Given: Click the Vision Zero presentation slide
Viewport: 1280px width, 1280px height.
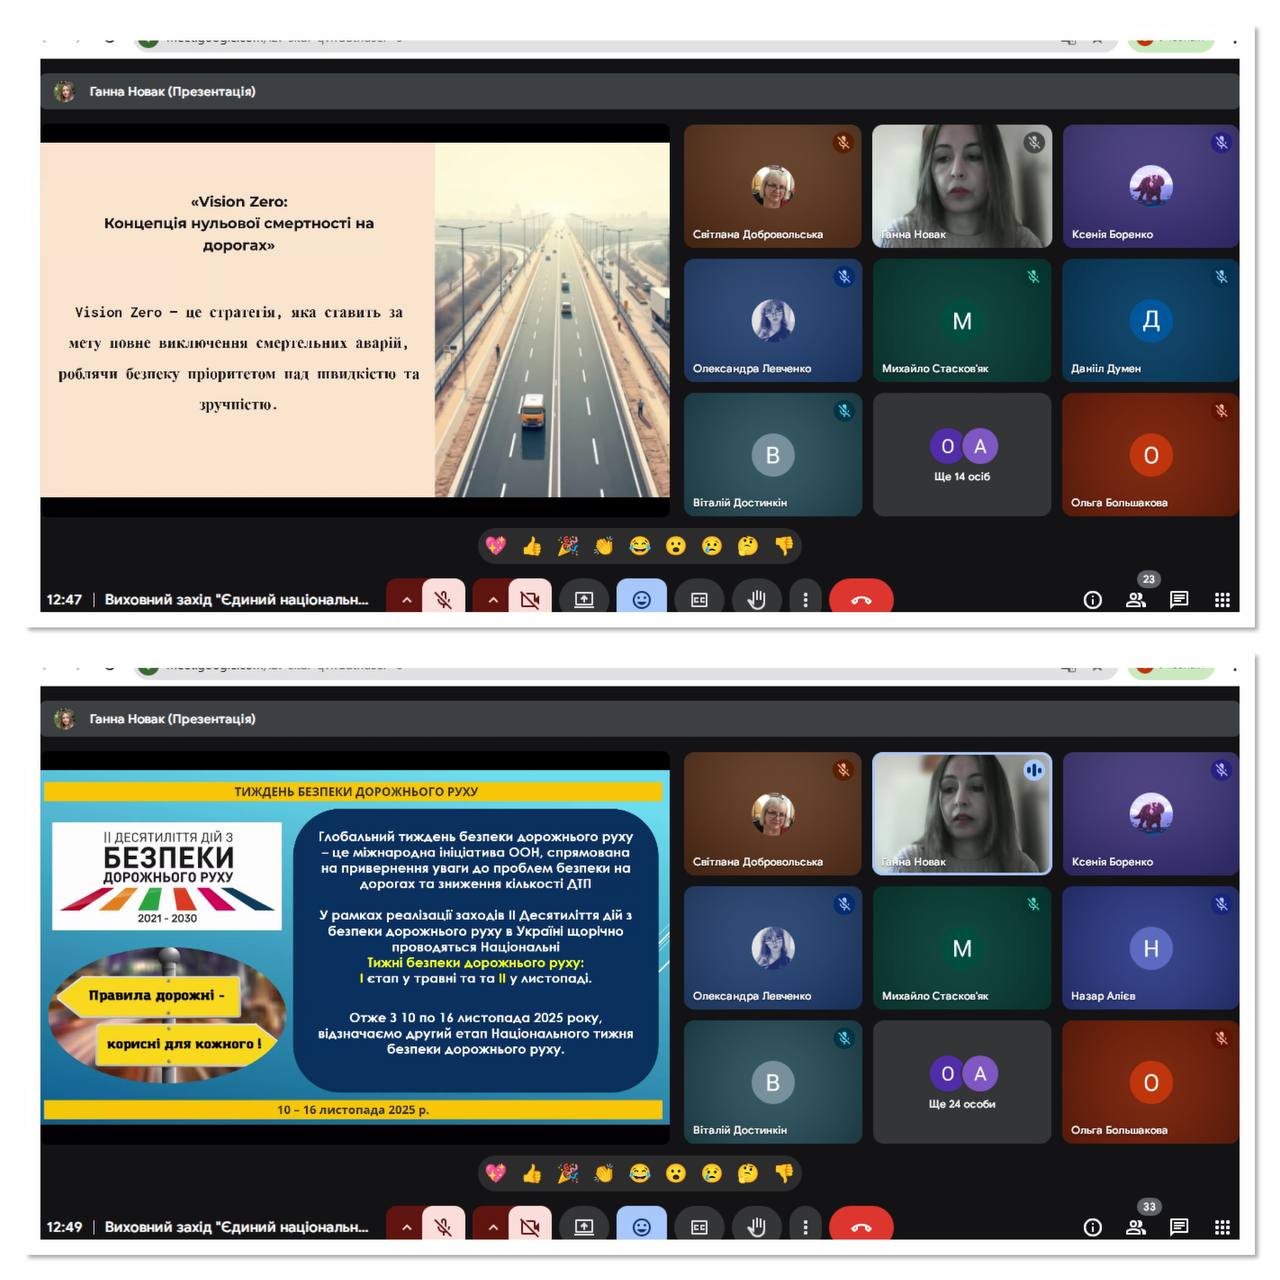Looking at the screenshot, I should pos(355,319).
